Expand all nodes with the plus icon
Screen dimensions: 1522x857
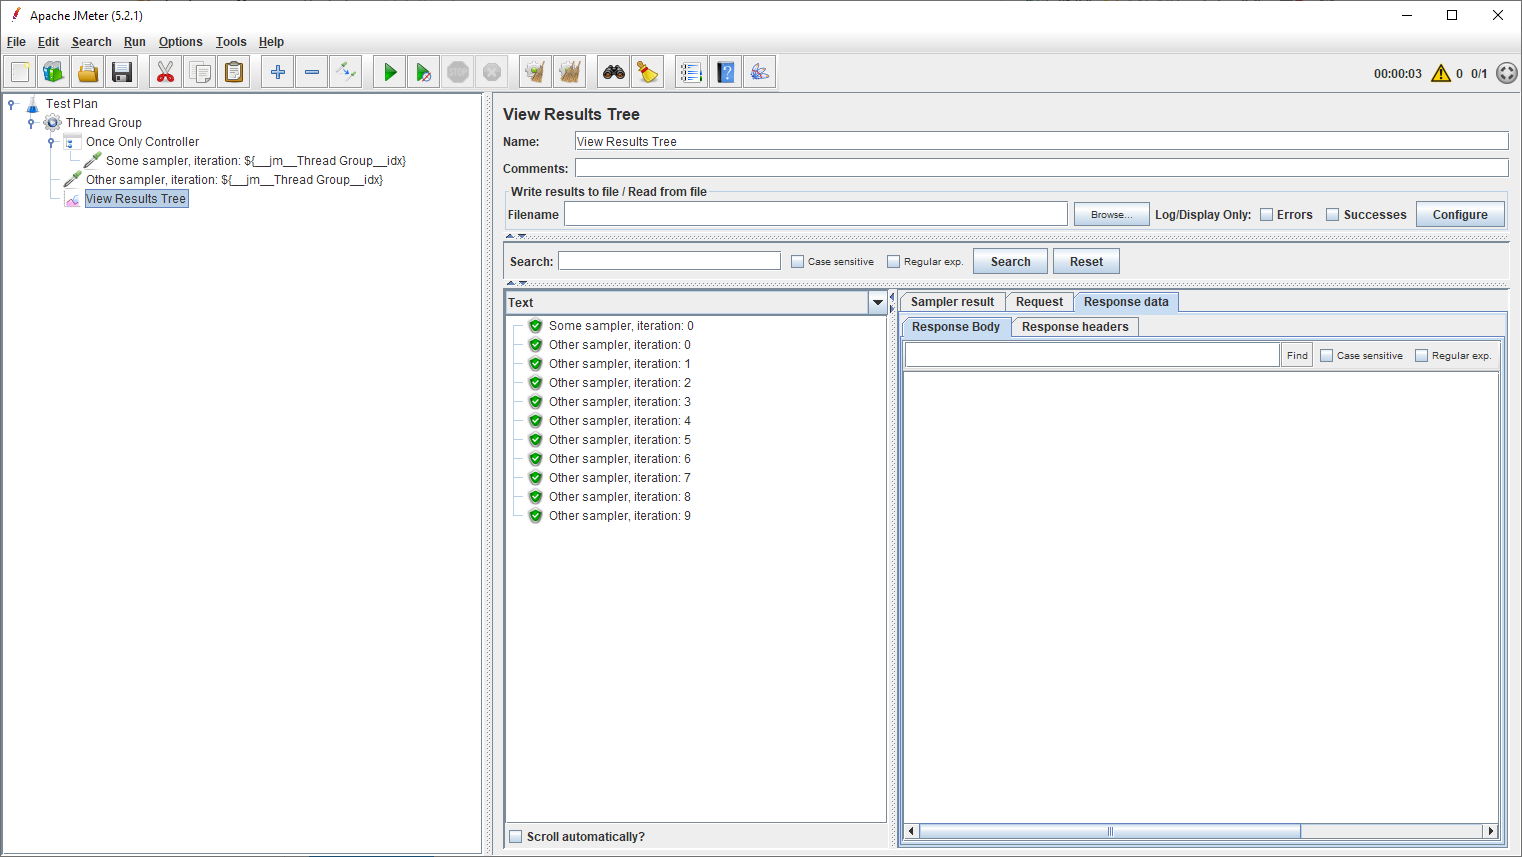pos(278,72)
